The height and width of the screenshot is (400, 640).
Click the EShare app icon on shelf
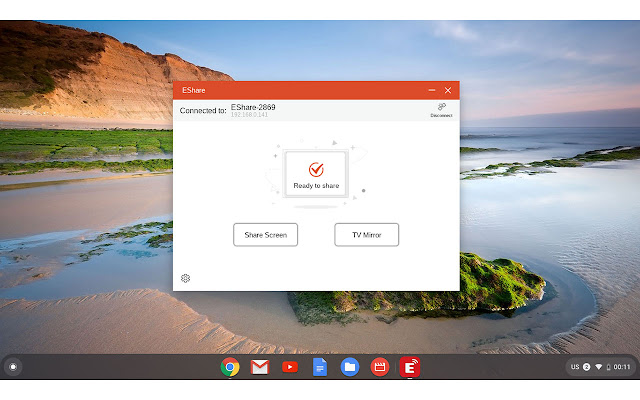410,367
